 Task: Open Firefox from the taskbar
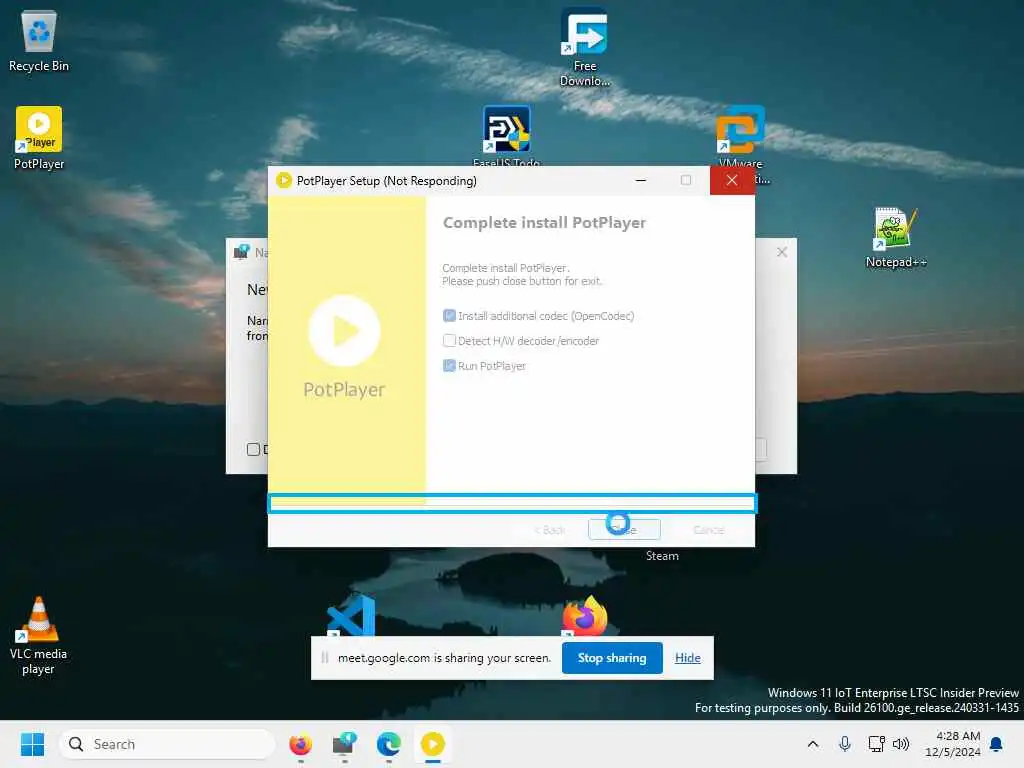300,744
